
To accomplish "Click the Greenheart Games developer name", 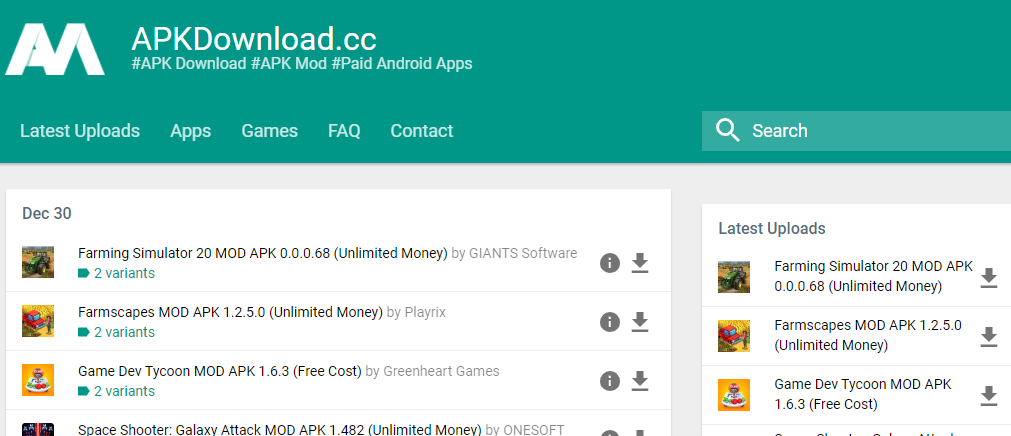I will (x=441, y=372).
